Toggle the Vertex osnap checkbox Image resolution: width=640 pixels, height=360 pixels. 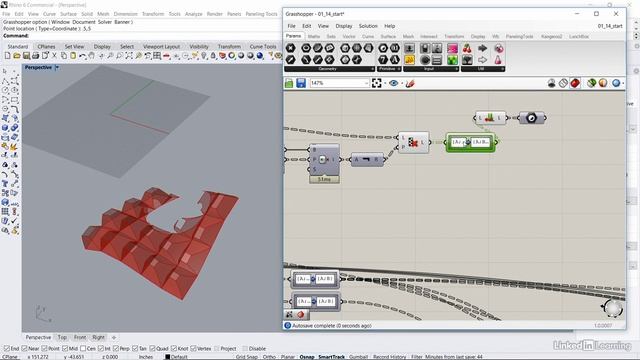click(x=193, y=349)
